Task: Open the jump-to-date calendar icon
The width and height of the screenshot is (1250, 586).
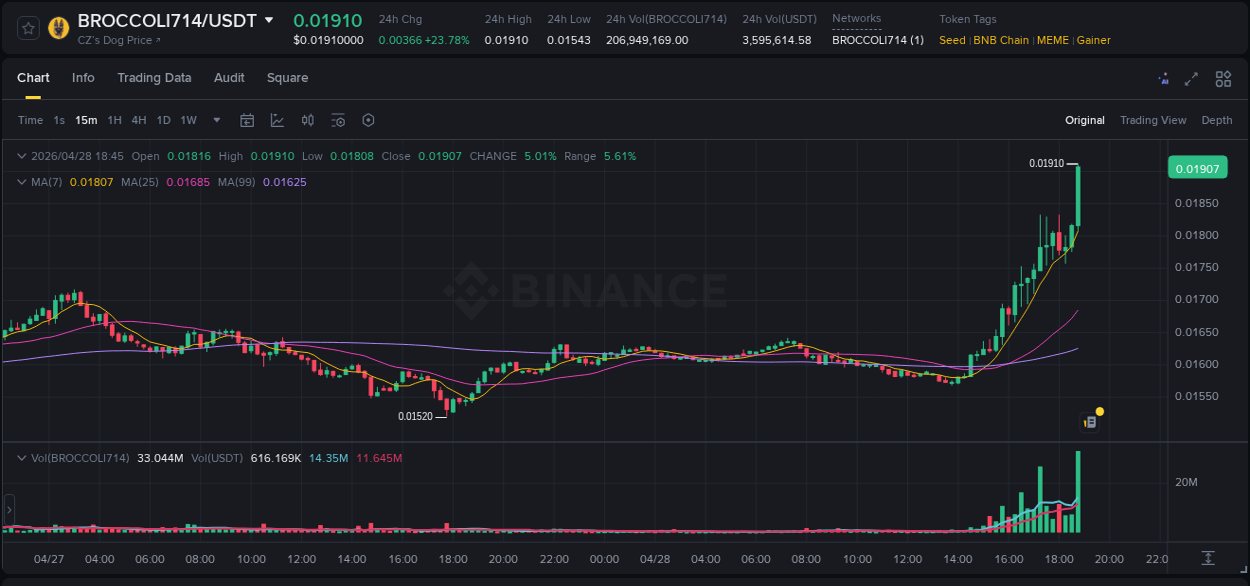Action: point(247,120)
